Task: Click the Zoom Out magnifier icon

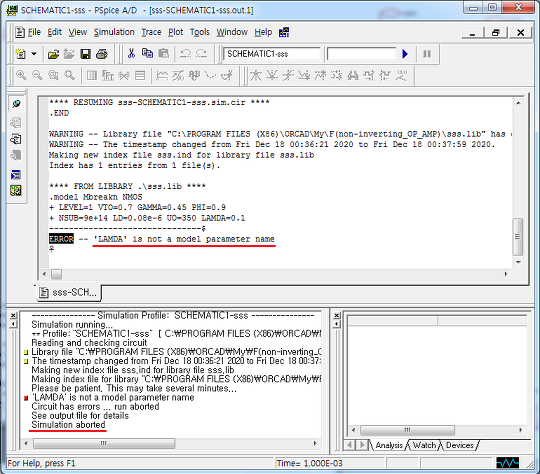Action: pyautogui.click(x=37, y=75)
